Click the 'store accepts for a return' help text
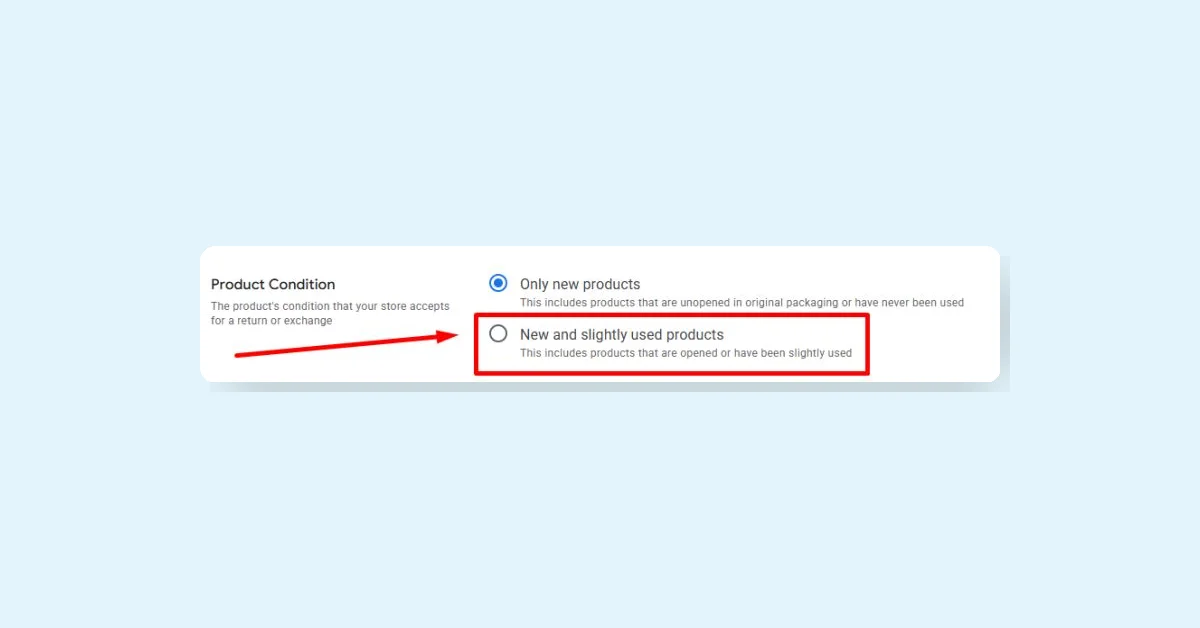The image size is (1200, 628). [330, 313]
